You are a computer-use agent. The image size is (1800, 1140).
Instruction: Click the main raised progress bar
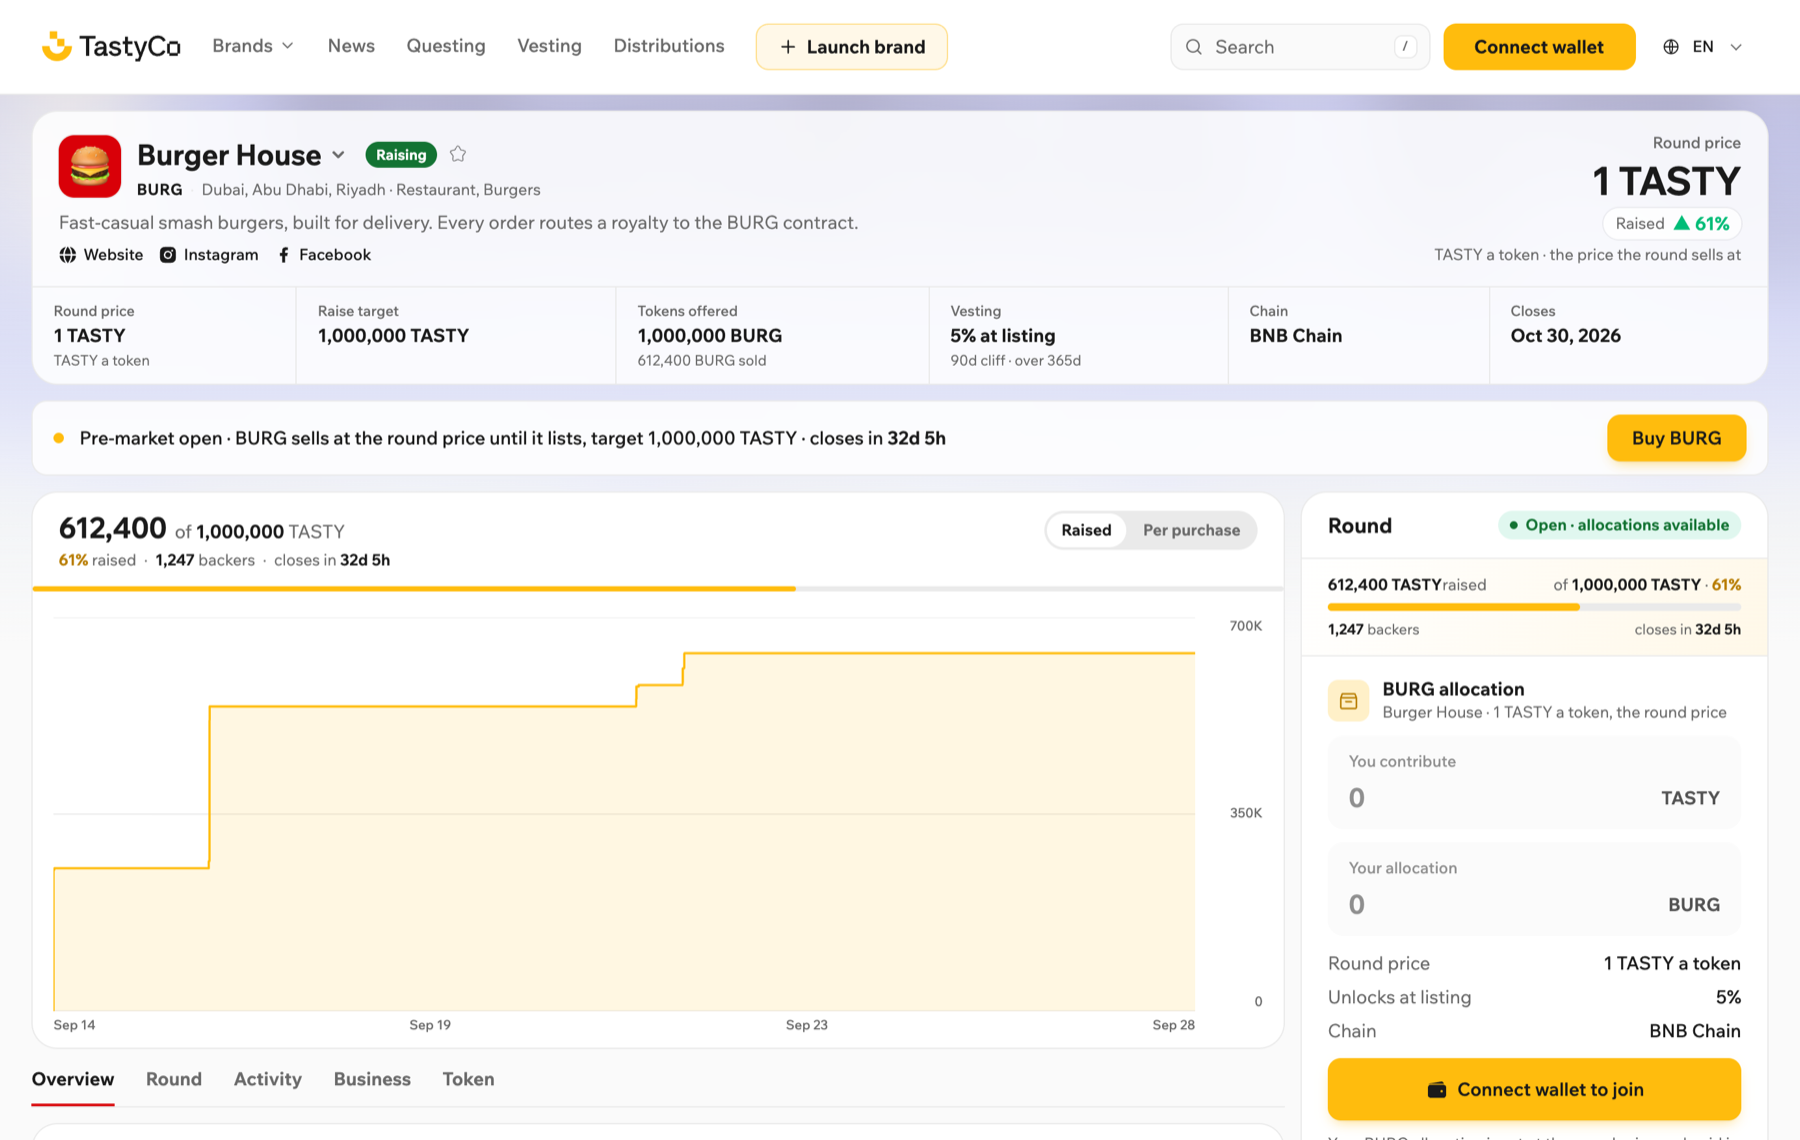(658, 589)
